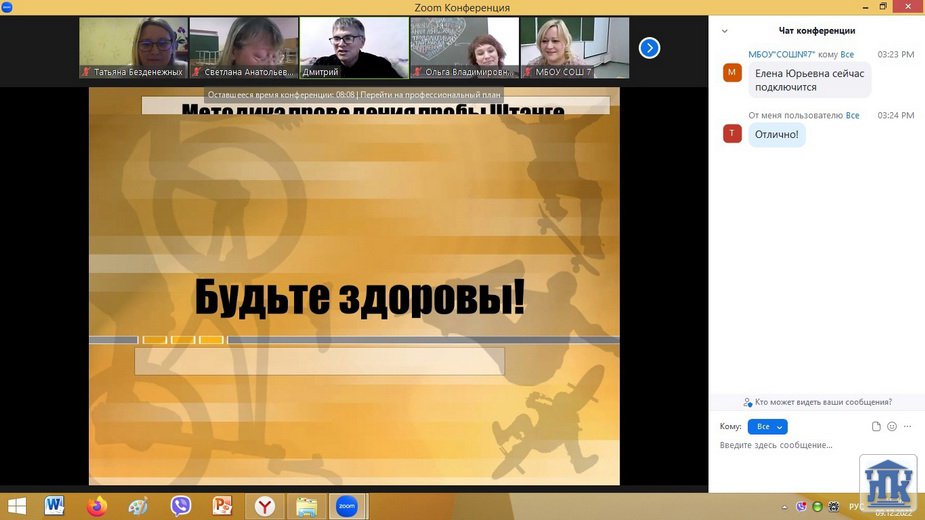Collapse the chat panel using header chevron
Image resolution: width=925 pixels, height=520 pixels.
pyautogui.click(x=724, y=31)
